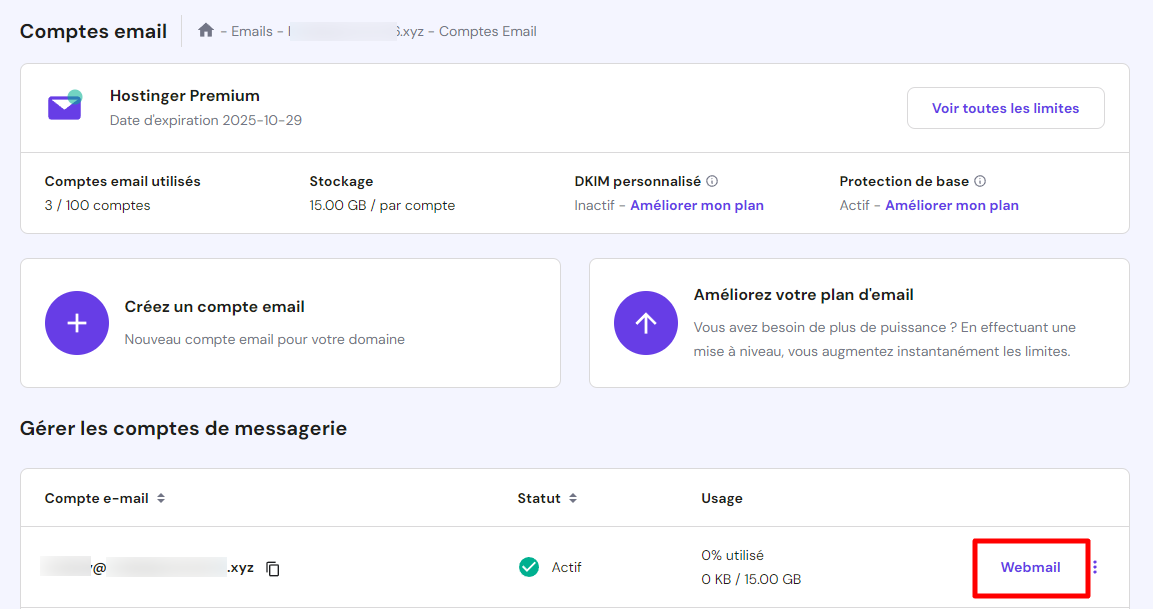
Task: Click the info icon next to DKIM personnalisé
Action: click(710, 180)
